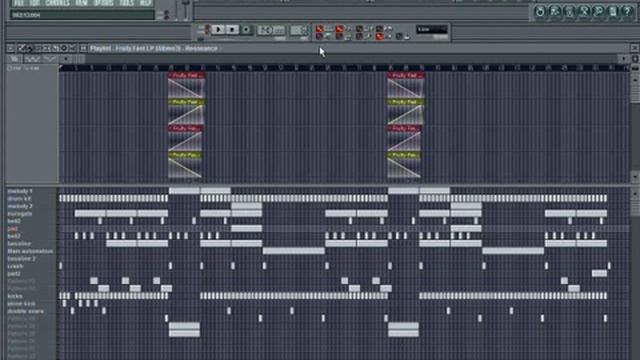Viewport: 640px width, 360px height.
Task: Click the Playlist title Fruity Fast LP Resonance
Action: coord(153,48)
